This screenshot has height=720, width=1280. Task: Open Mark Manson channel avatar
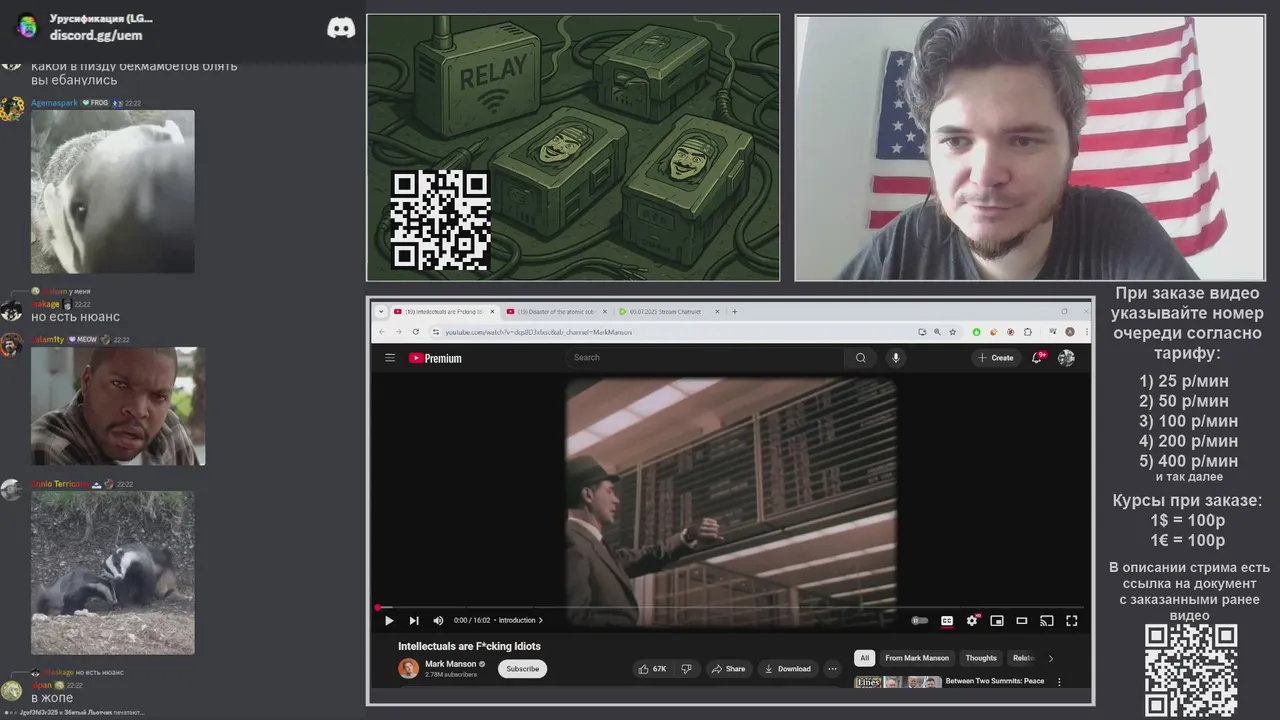408,668
